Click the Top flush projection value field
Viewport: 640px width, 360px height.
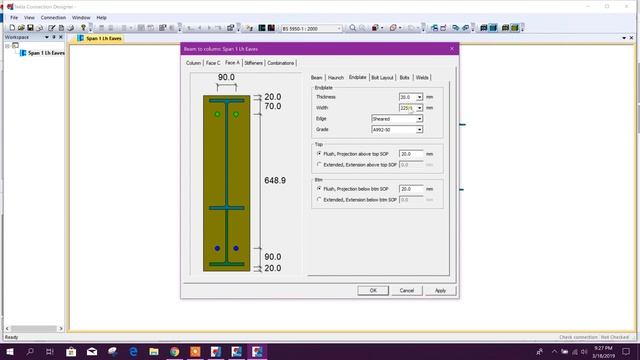[x=411, y=154]
